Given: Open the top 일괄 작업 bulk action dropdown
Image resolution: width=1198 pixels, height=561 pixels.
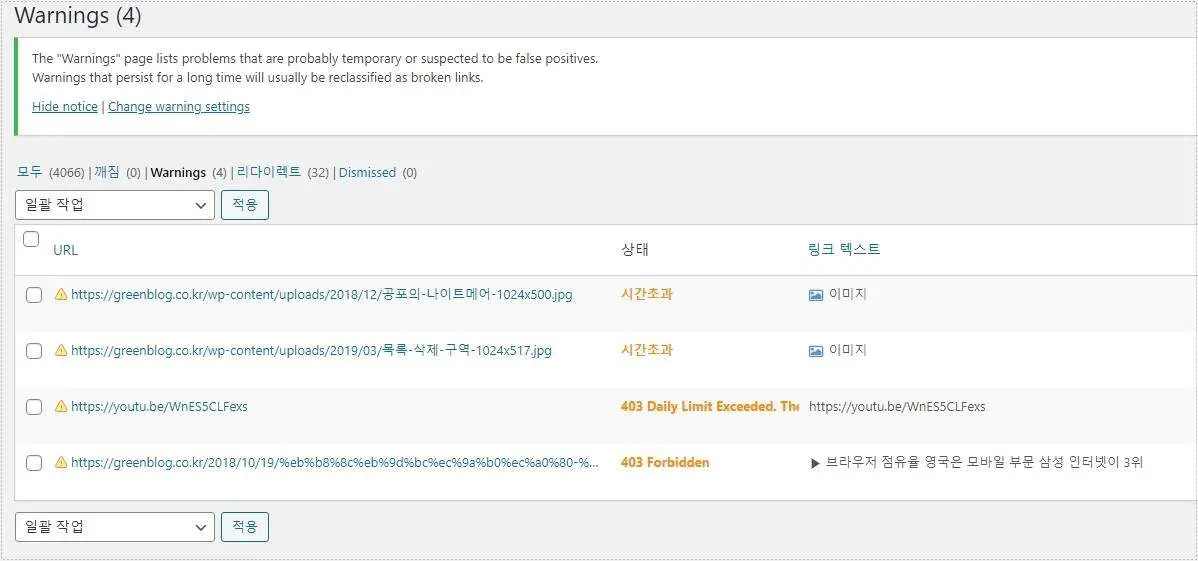Looking at the screenshot, I should tap(115, 205).
